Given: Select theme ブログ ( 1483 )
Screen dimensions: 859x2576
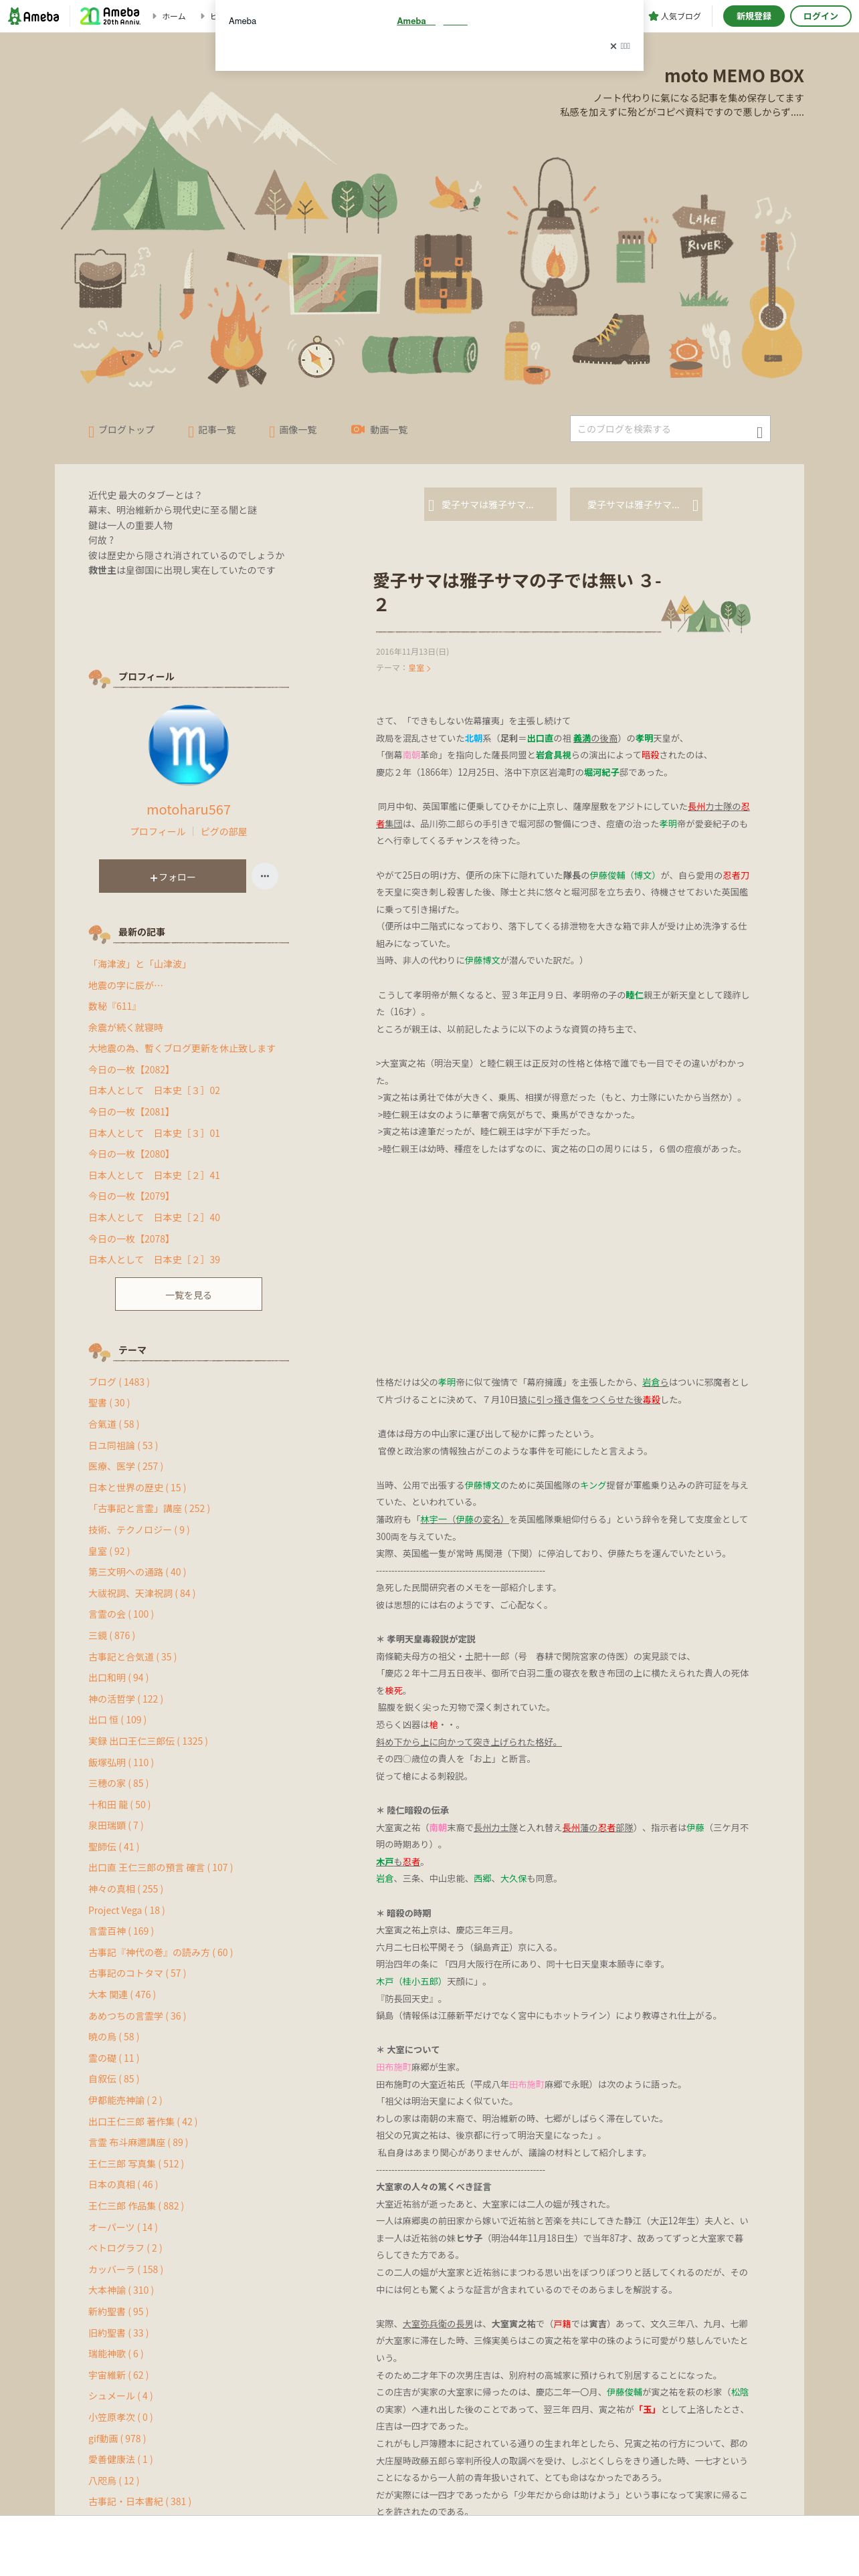Looking at the screenshot, I should click(x=119, y=1383).
